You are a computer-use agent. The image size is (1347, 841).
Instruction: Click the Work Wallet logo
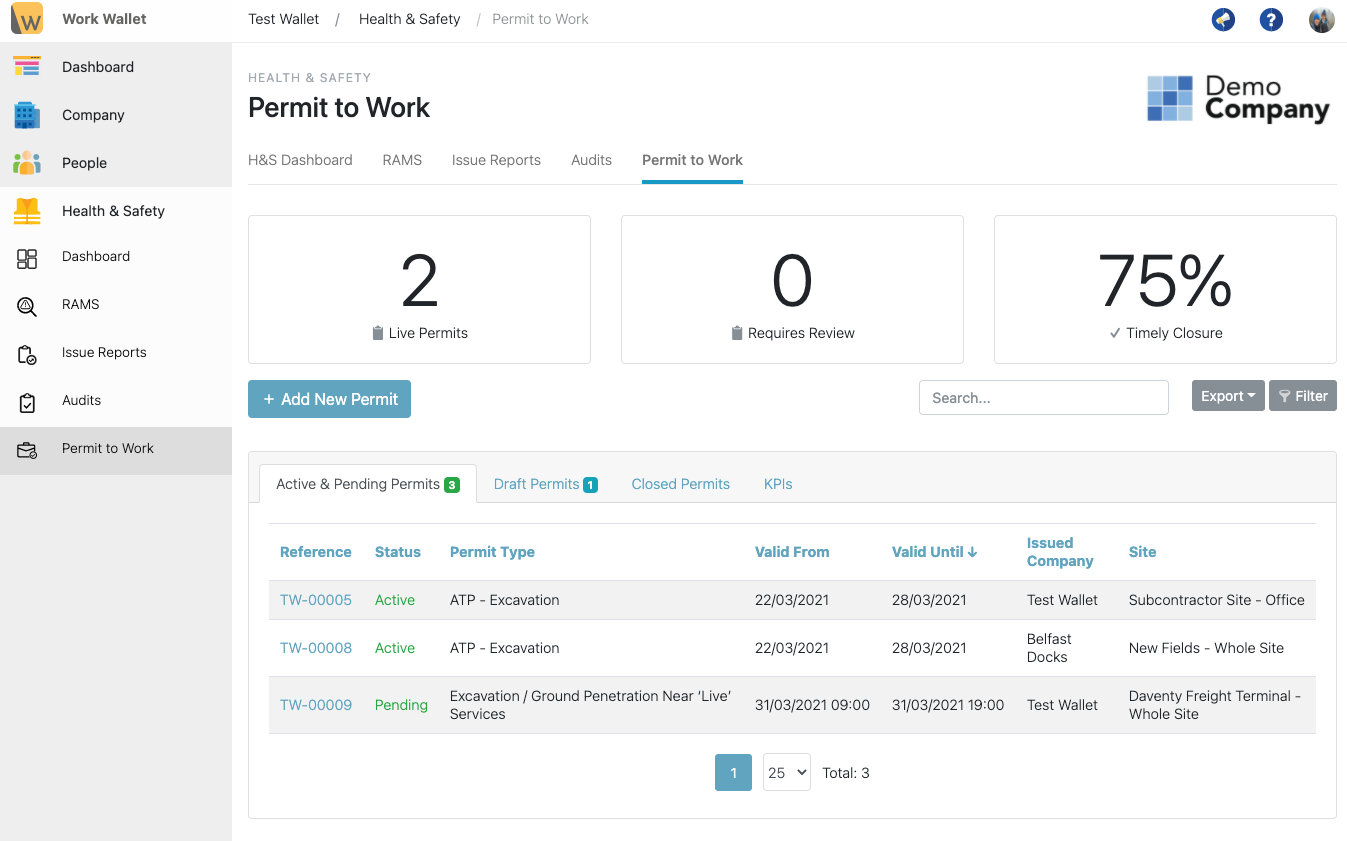pos(27,18)
